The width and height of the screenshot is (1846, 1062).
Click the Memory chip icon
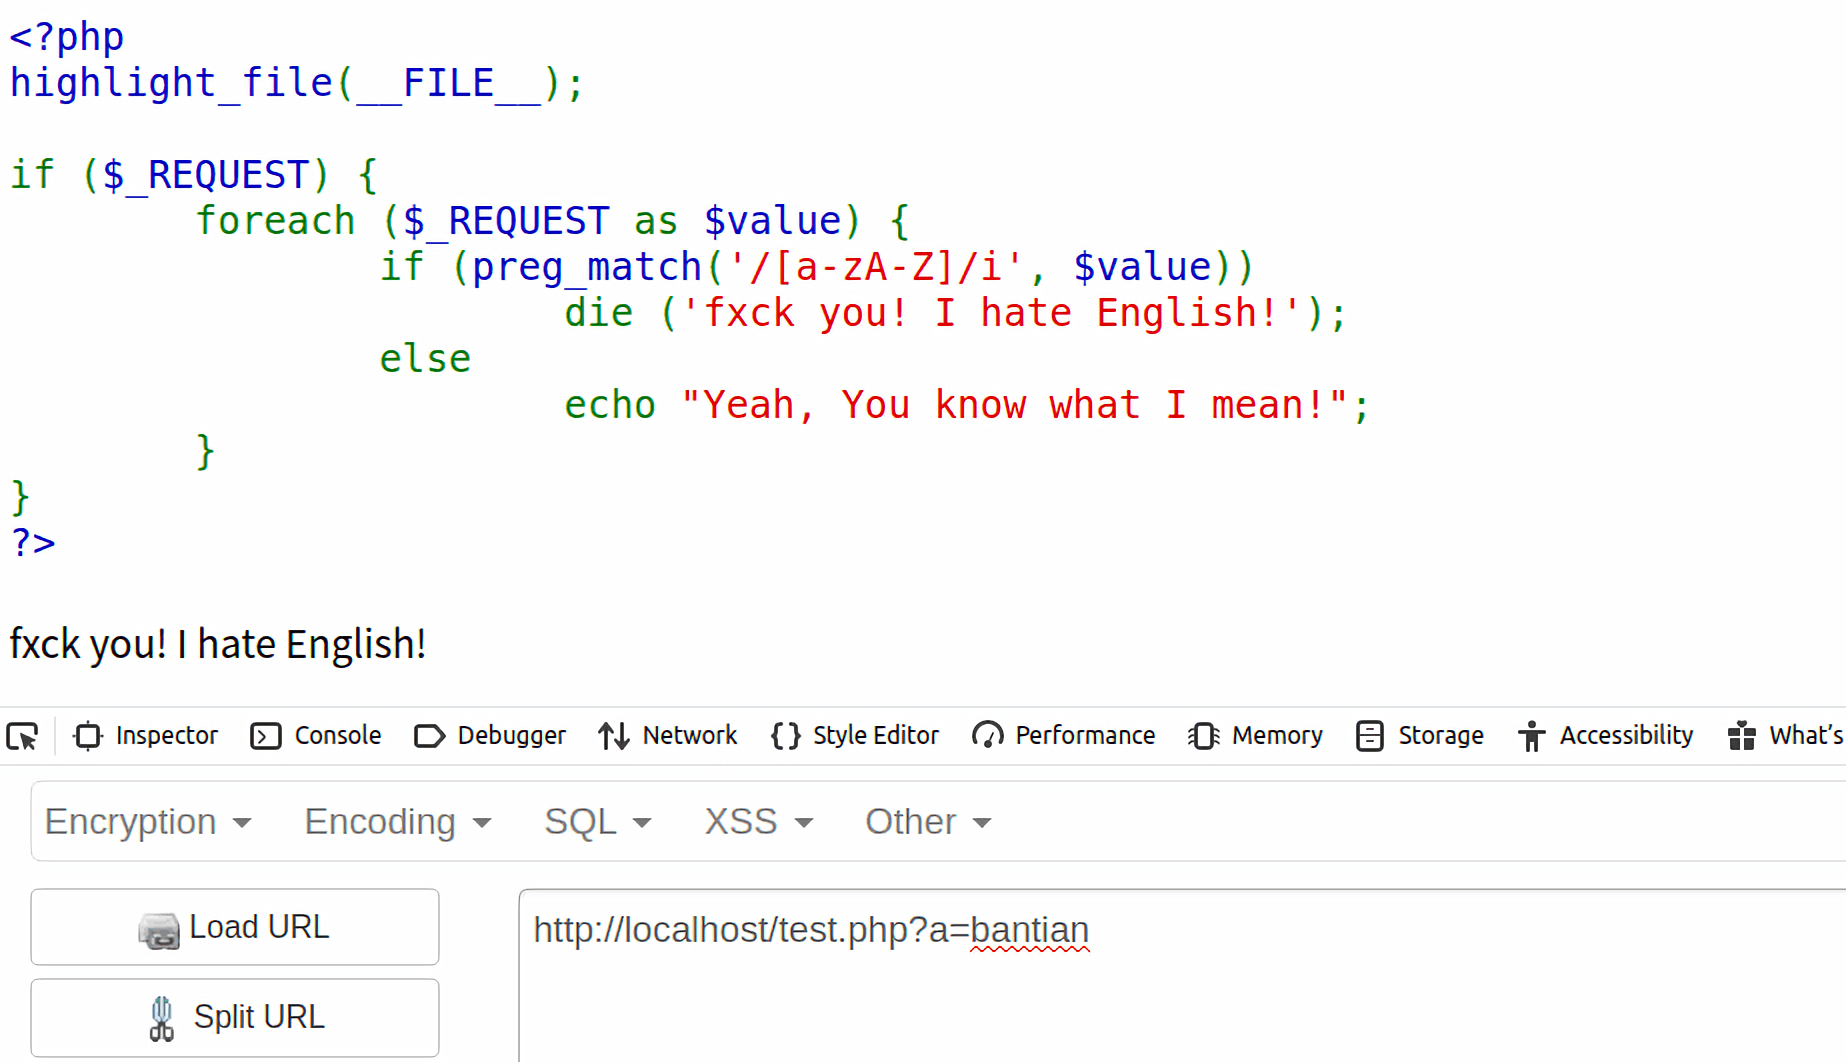click(x=1203, y=736)
